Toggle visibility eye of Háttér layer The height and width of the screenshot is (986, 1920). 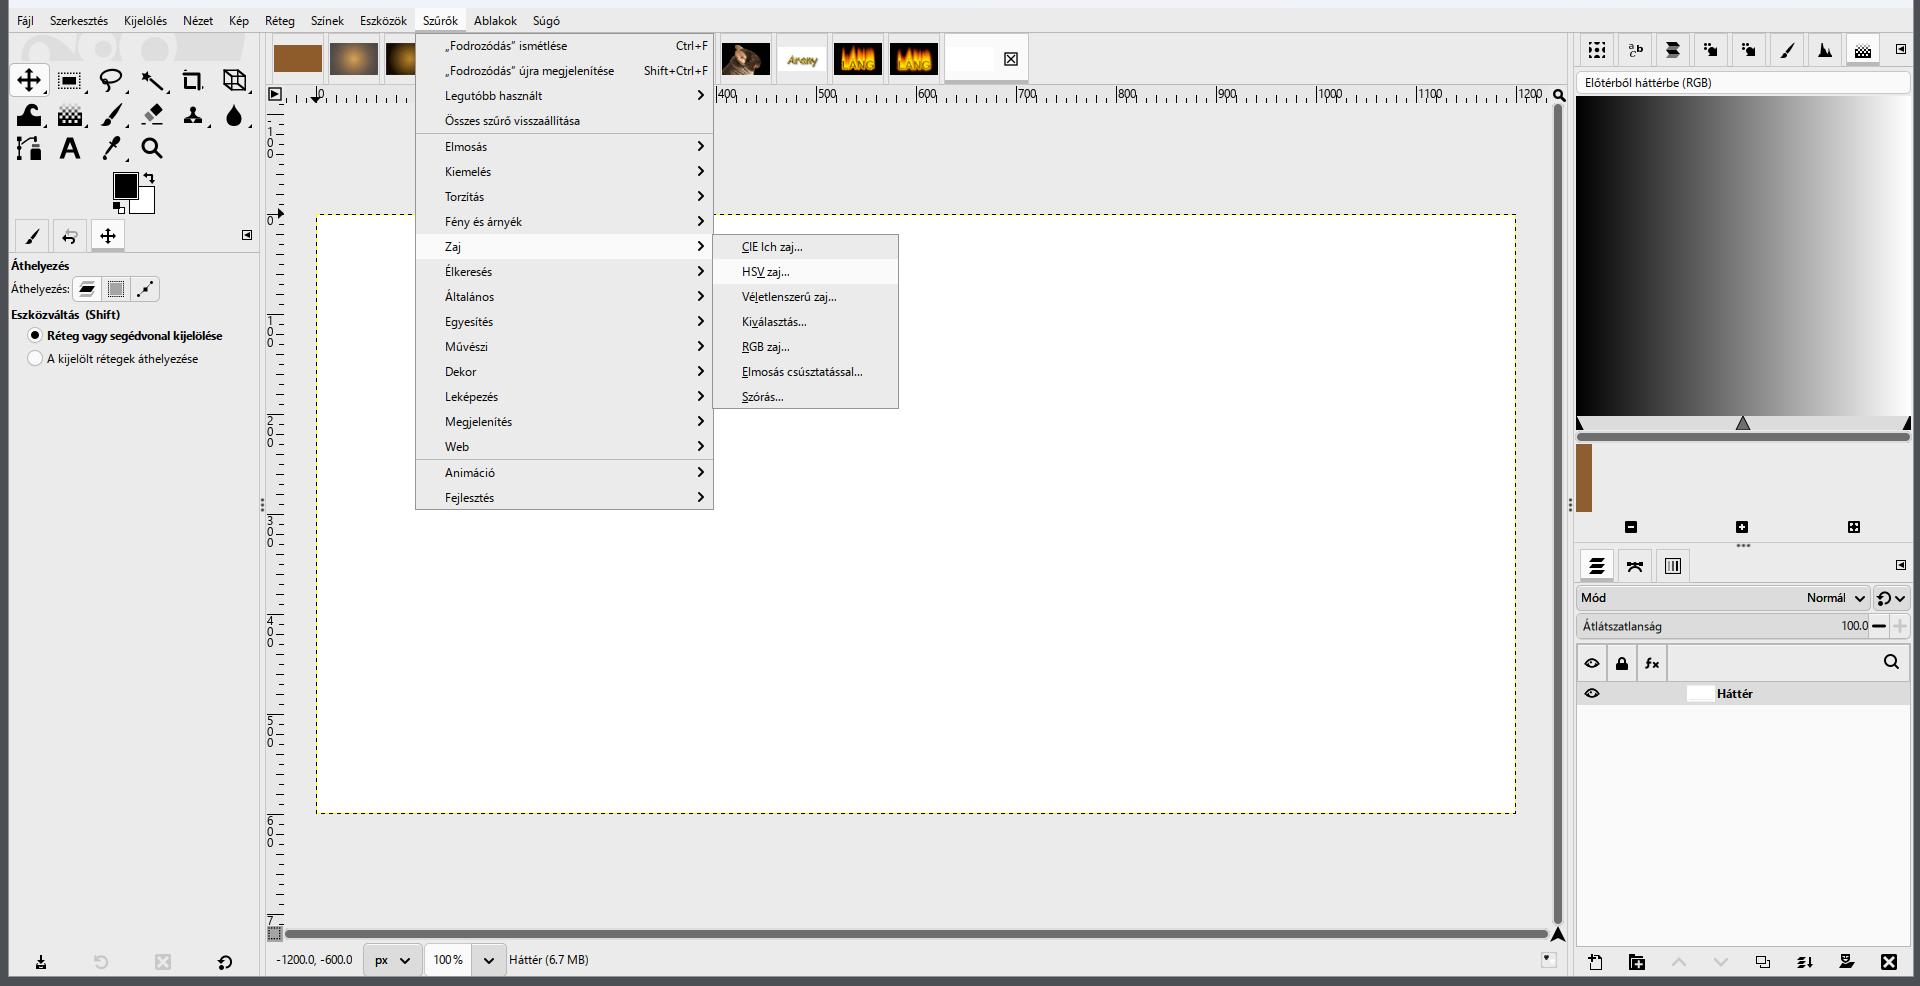point(1592,694)
